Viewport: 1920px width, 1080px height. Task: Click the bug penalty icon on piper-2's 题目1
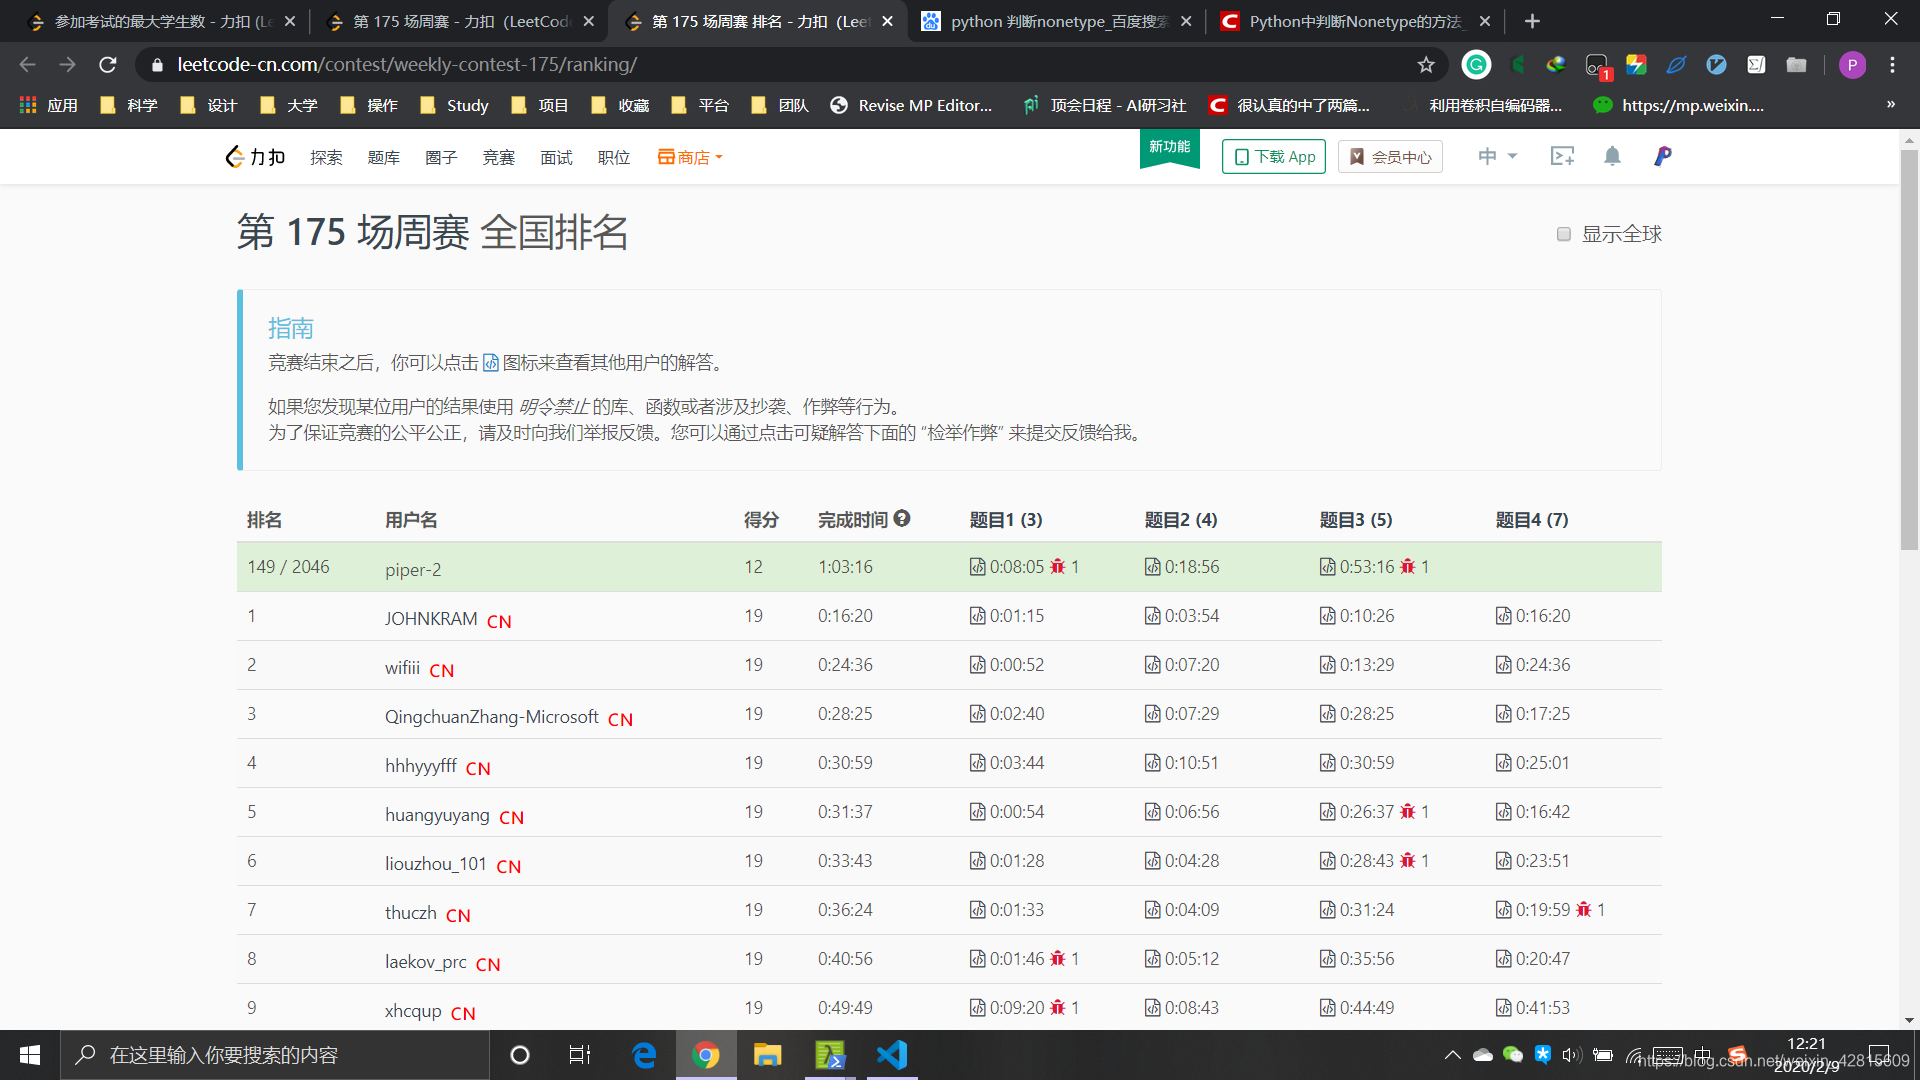click(1057, 567)
